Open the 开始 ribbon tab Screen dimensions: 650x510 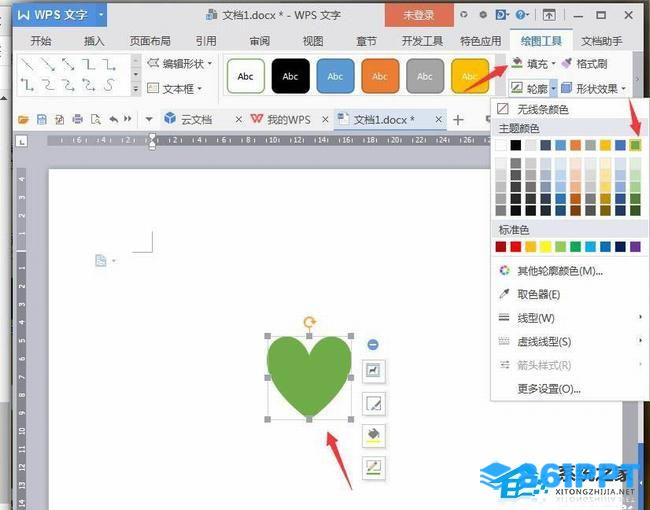41,41
